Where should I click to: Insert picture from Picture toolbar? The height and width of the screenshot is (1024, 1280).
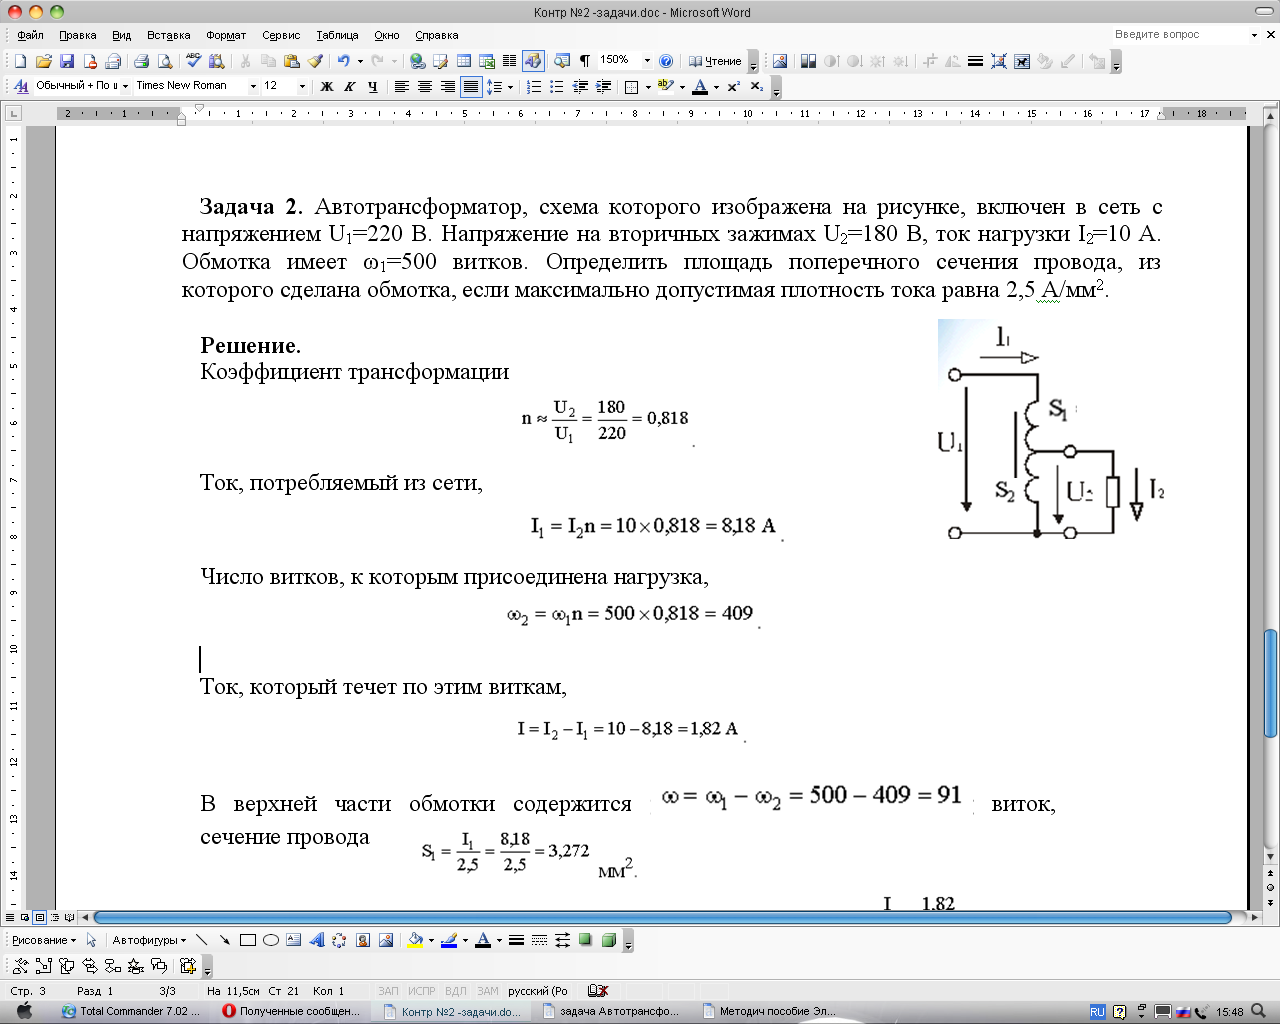click(x=780, y=61)
